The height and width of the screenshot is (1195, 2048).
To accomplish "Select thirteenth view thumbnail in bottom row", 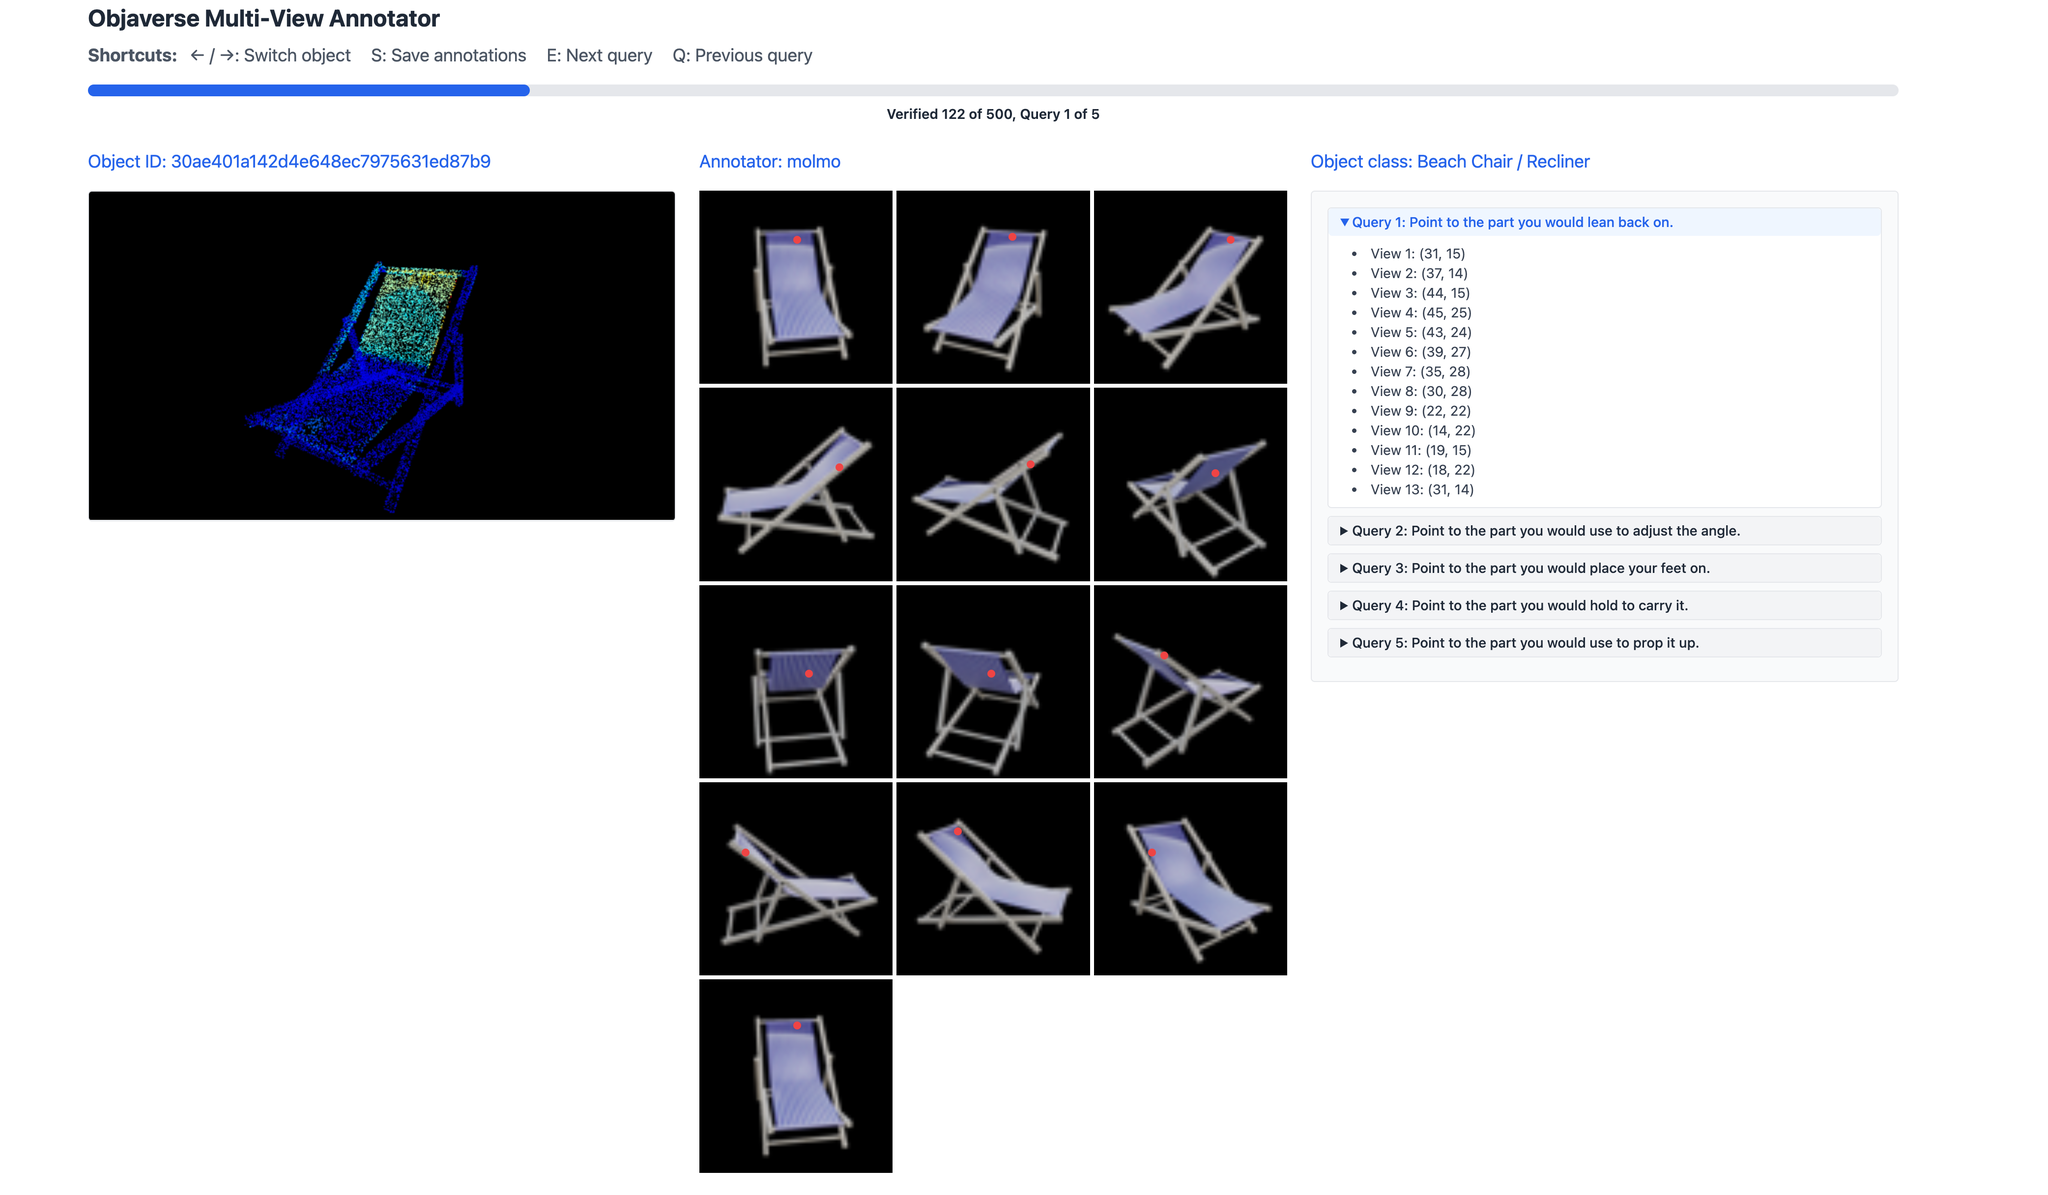I will click(x=796, y=1076).
